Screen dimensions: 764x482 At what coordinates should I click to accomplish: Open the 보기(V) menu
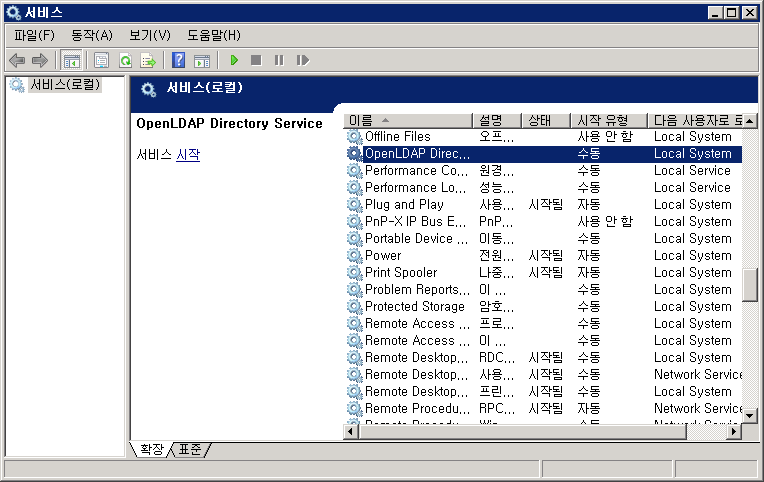pos(150,35)
